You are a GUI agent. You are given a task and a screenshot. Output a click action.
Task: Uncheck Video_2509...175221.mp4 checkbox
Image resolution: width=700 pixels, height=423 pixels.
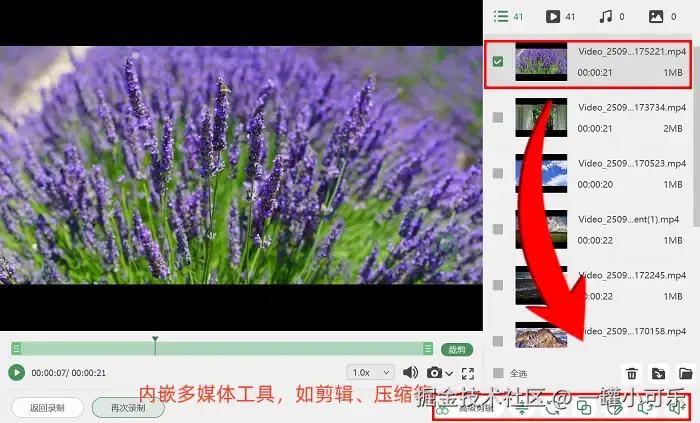coord(498,61)
